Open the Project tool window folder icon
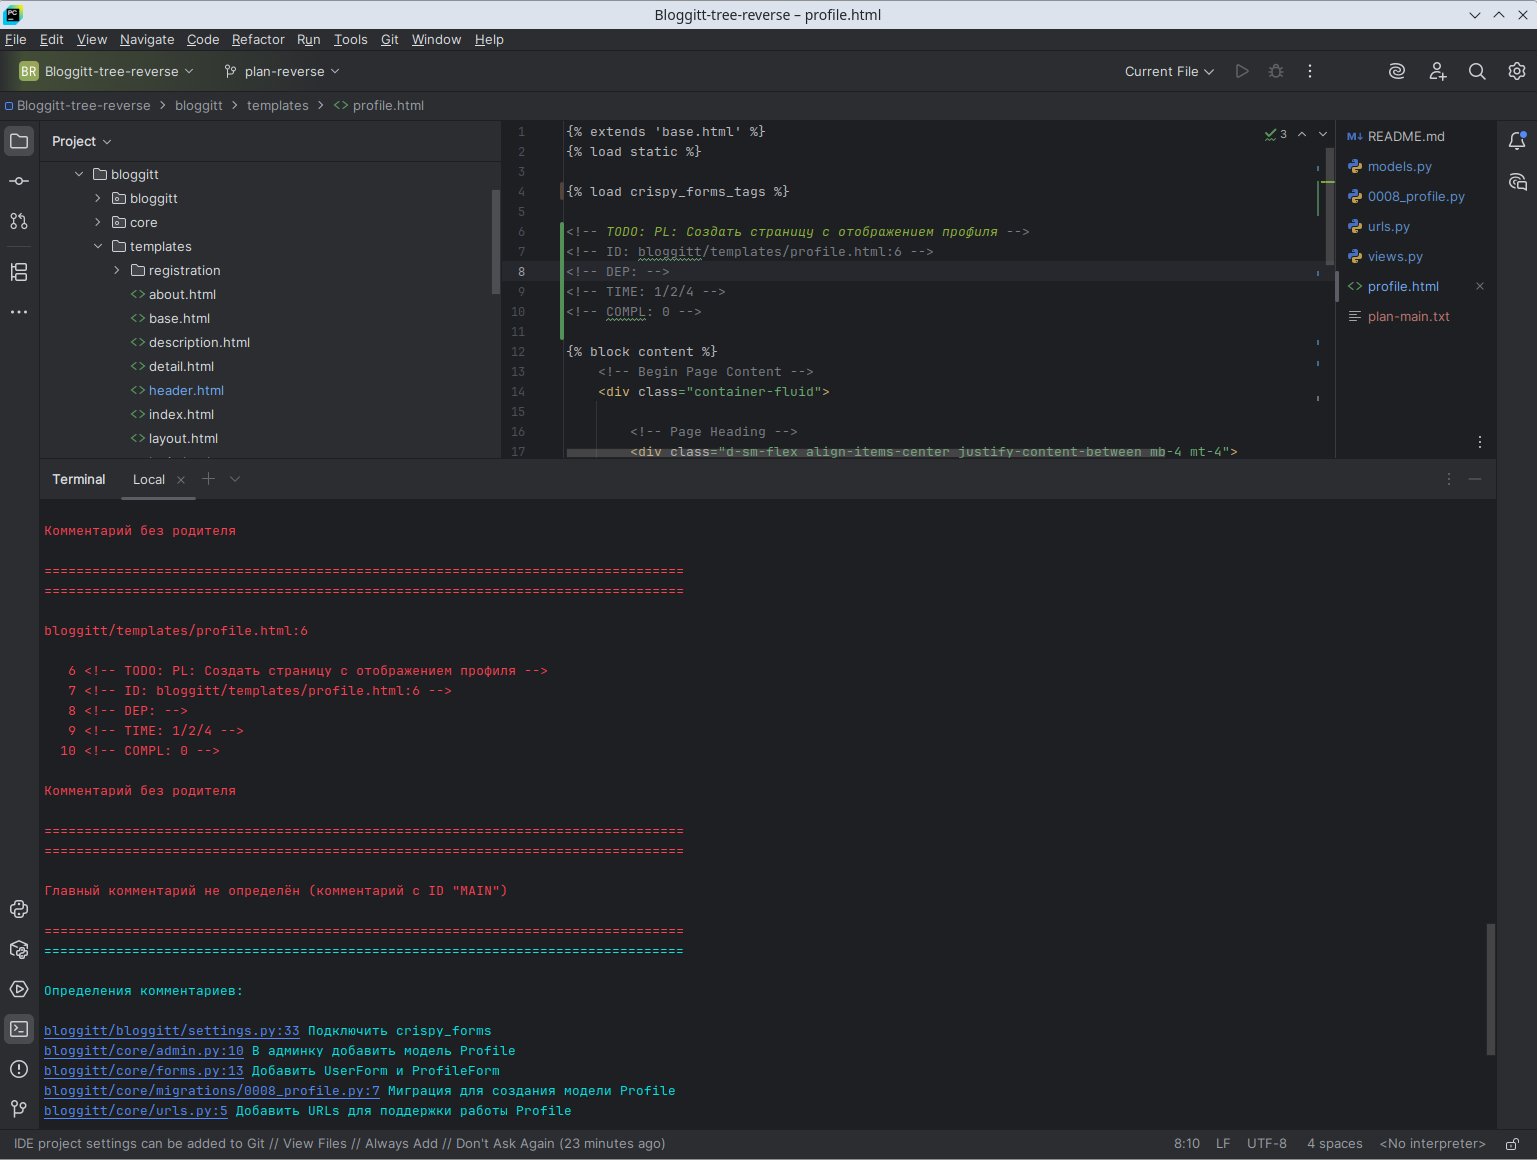Image resolution: width=1537 pixels, height=1160 pixels. point(19,141)
